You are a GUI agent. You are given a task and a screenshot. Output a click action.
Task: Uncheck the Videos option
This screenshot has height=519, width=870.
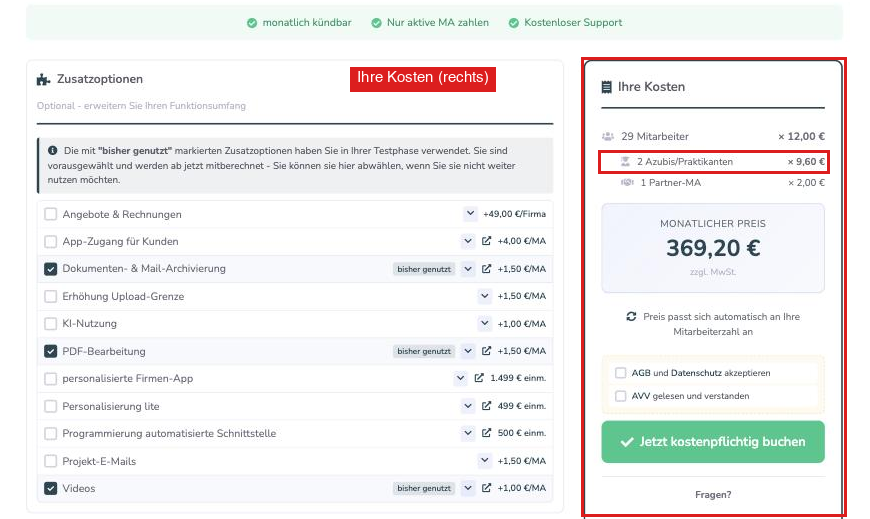click(50, 488)
